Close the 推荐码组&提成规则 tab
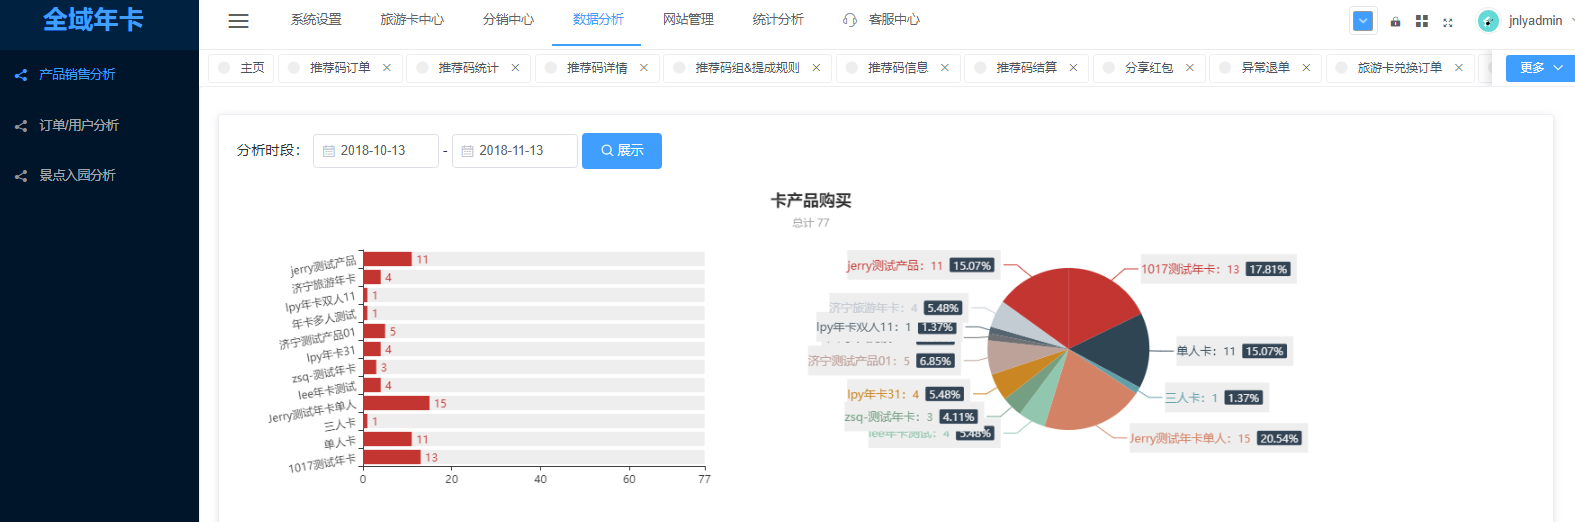Image resolution: width=1575 pixels, height=522 pixels. (x=816, y=68)
